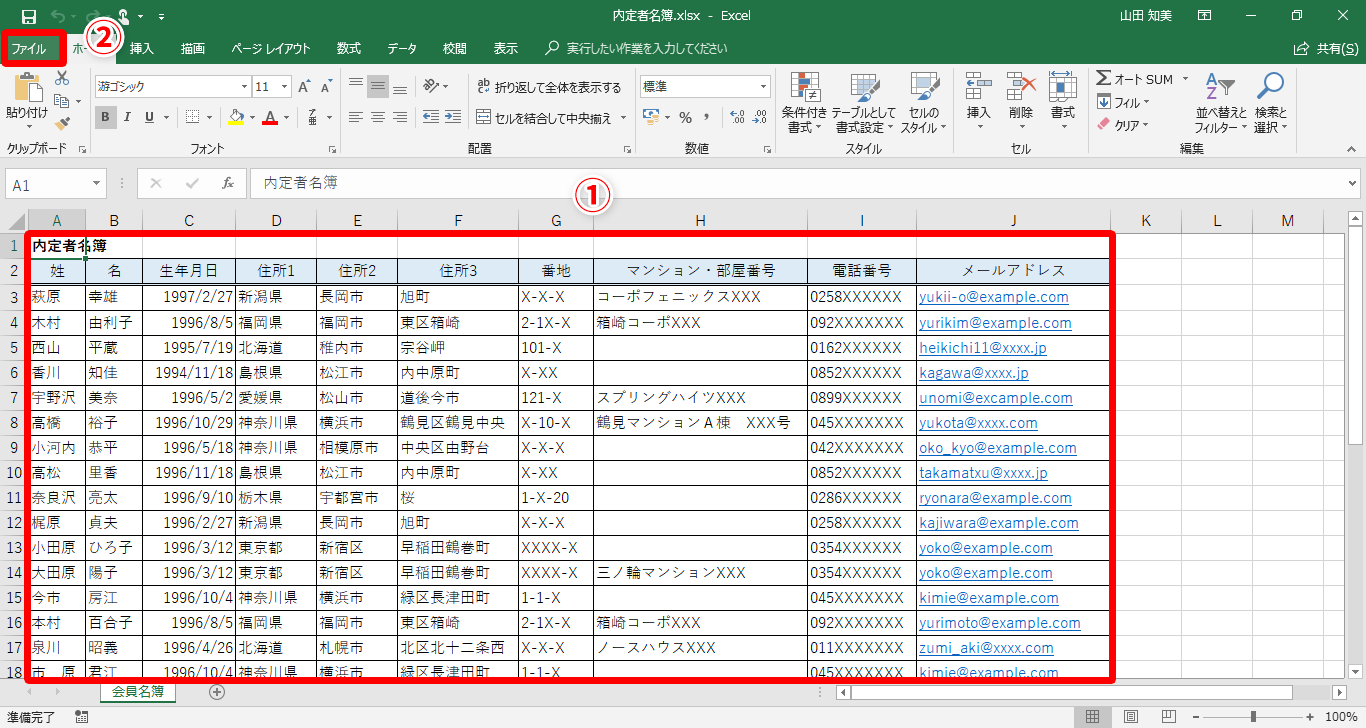The image size is (1366, 728).
Task: Toggle align text left
Action: [x=356, y=117]
